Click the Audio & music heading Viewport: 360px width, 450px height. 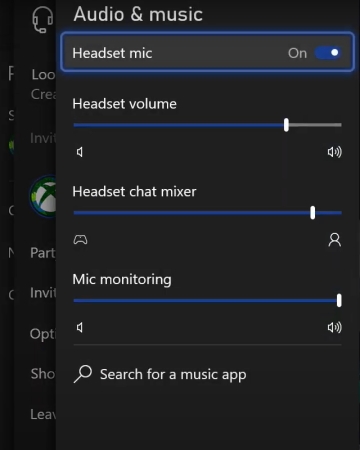coord(138,15)
